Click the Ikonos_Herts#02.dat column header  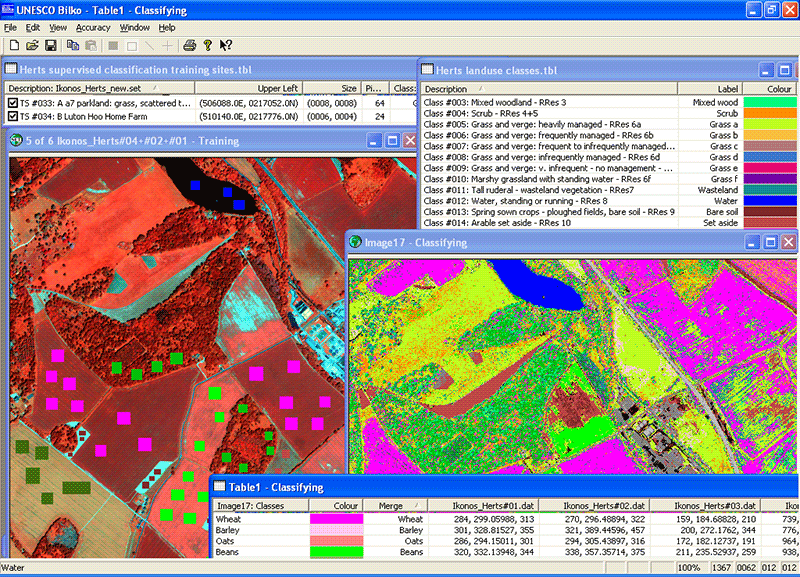tap(594, 506)
